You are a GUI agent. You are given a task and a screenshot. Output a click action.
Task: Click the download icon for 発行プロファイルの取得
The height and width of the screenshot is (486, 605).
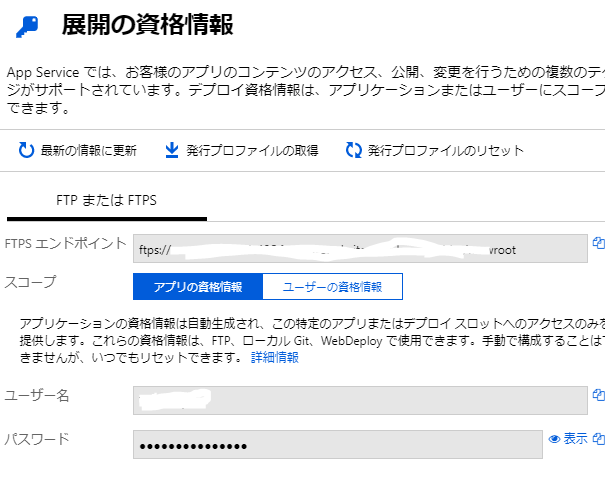[x=172, y=150]
